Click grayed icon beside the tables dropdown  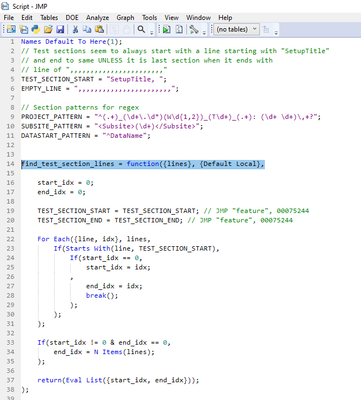click(x=266, y=29)
